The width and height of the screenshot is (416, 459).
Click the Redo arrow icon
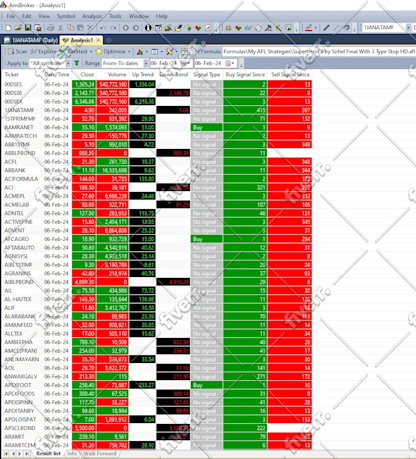pos(113,28)
